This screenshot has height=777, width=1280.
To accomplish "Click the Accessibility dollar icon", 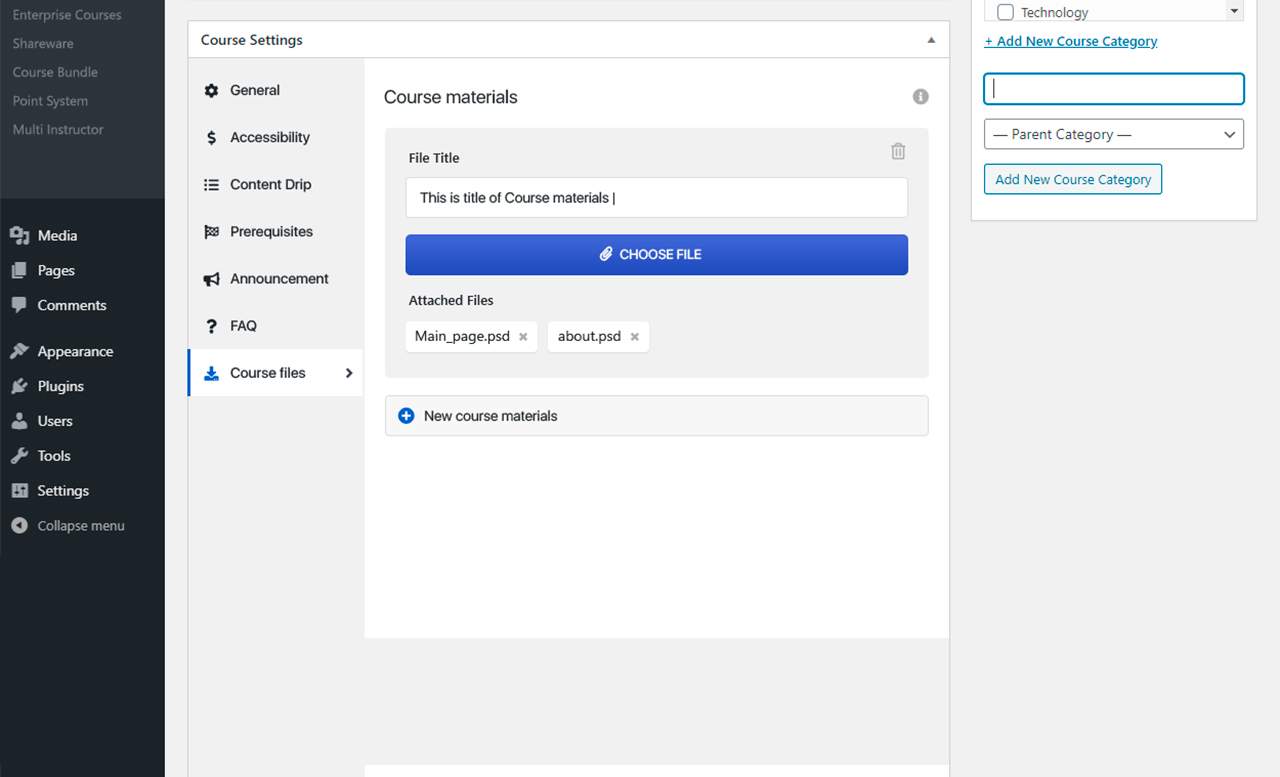I will [x=211, y=137].
